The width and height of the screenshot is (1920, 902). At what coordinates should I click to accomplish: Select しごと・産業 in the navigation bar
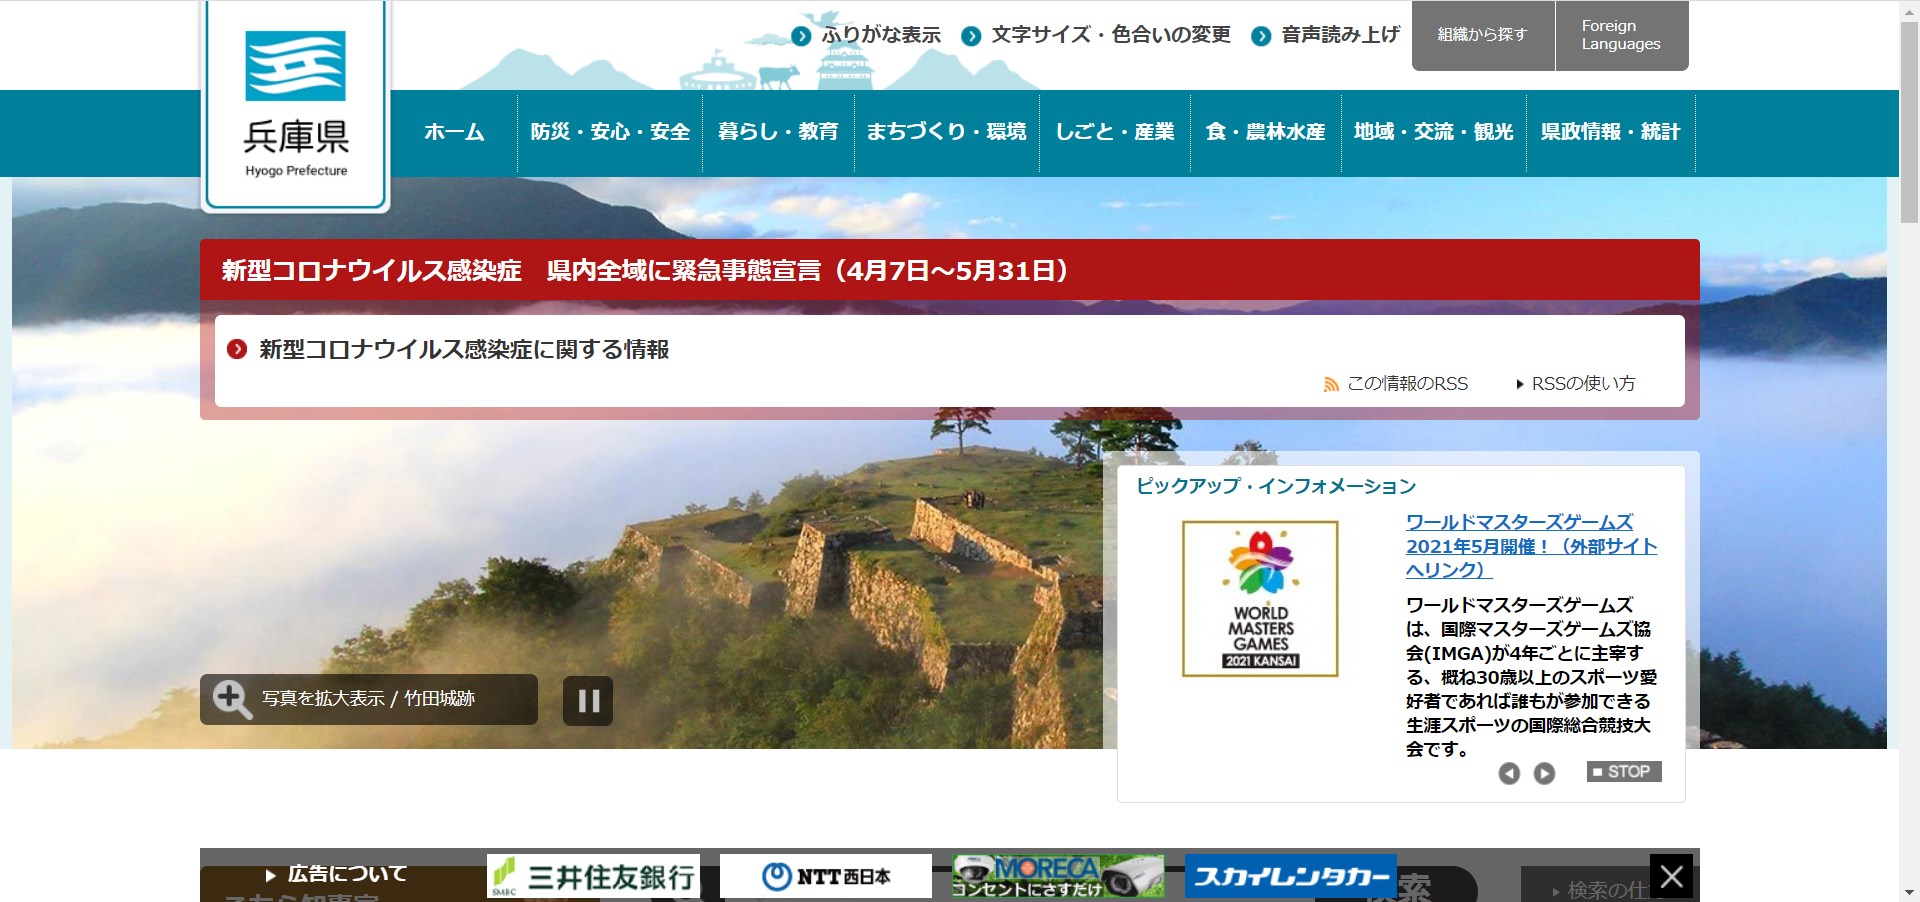pos(1114,132)
